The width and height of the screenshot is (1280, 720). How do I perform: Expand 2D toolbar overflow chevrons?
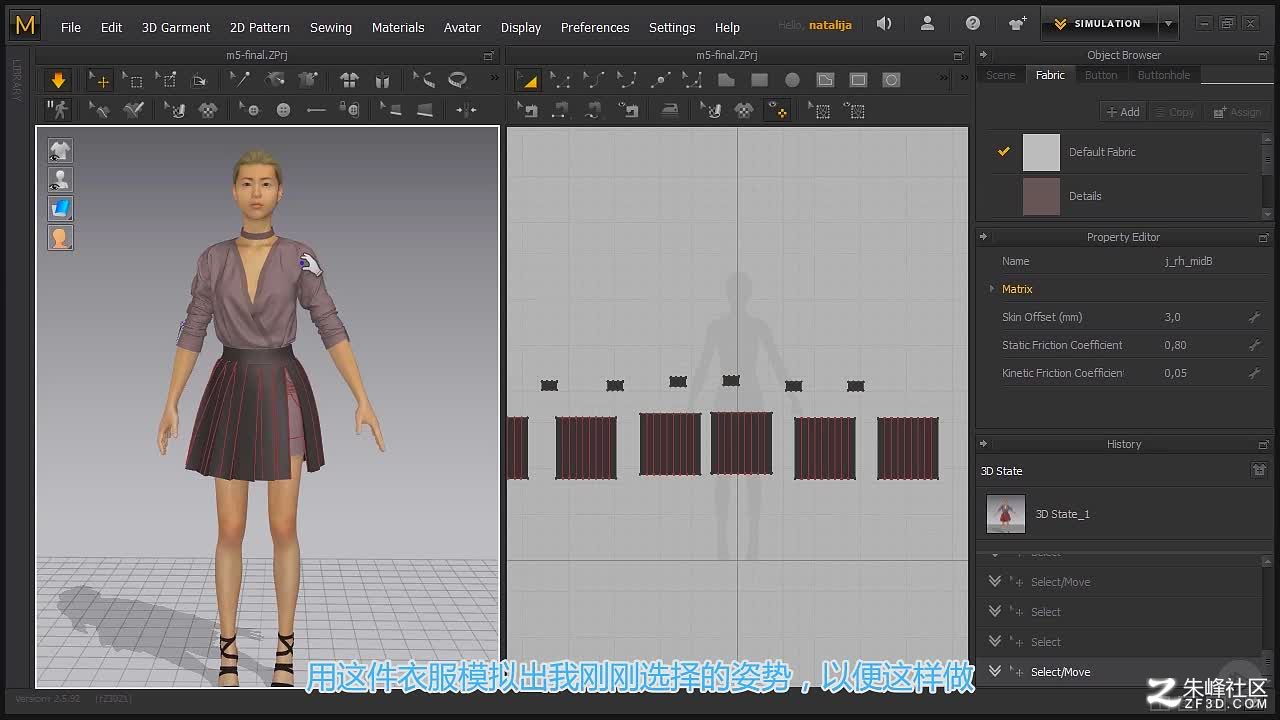[x=943, y=79]
